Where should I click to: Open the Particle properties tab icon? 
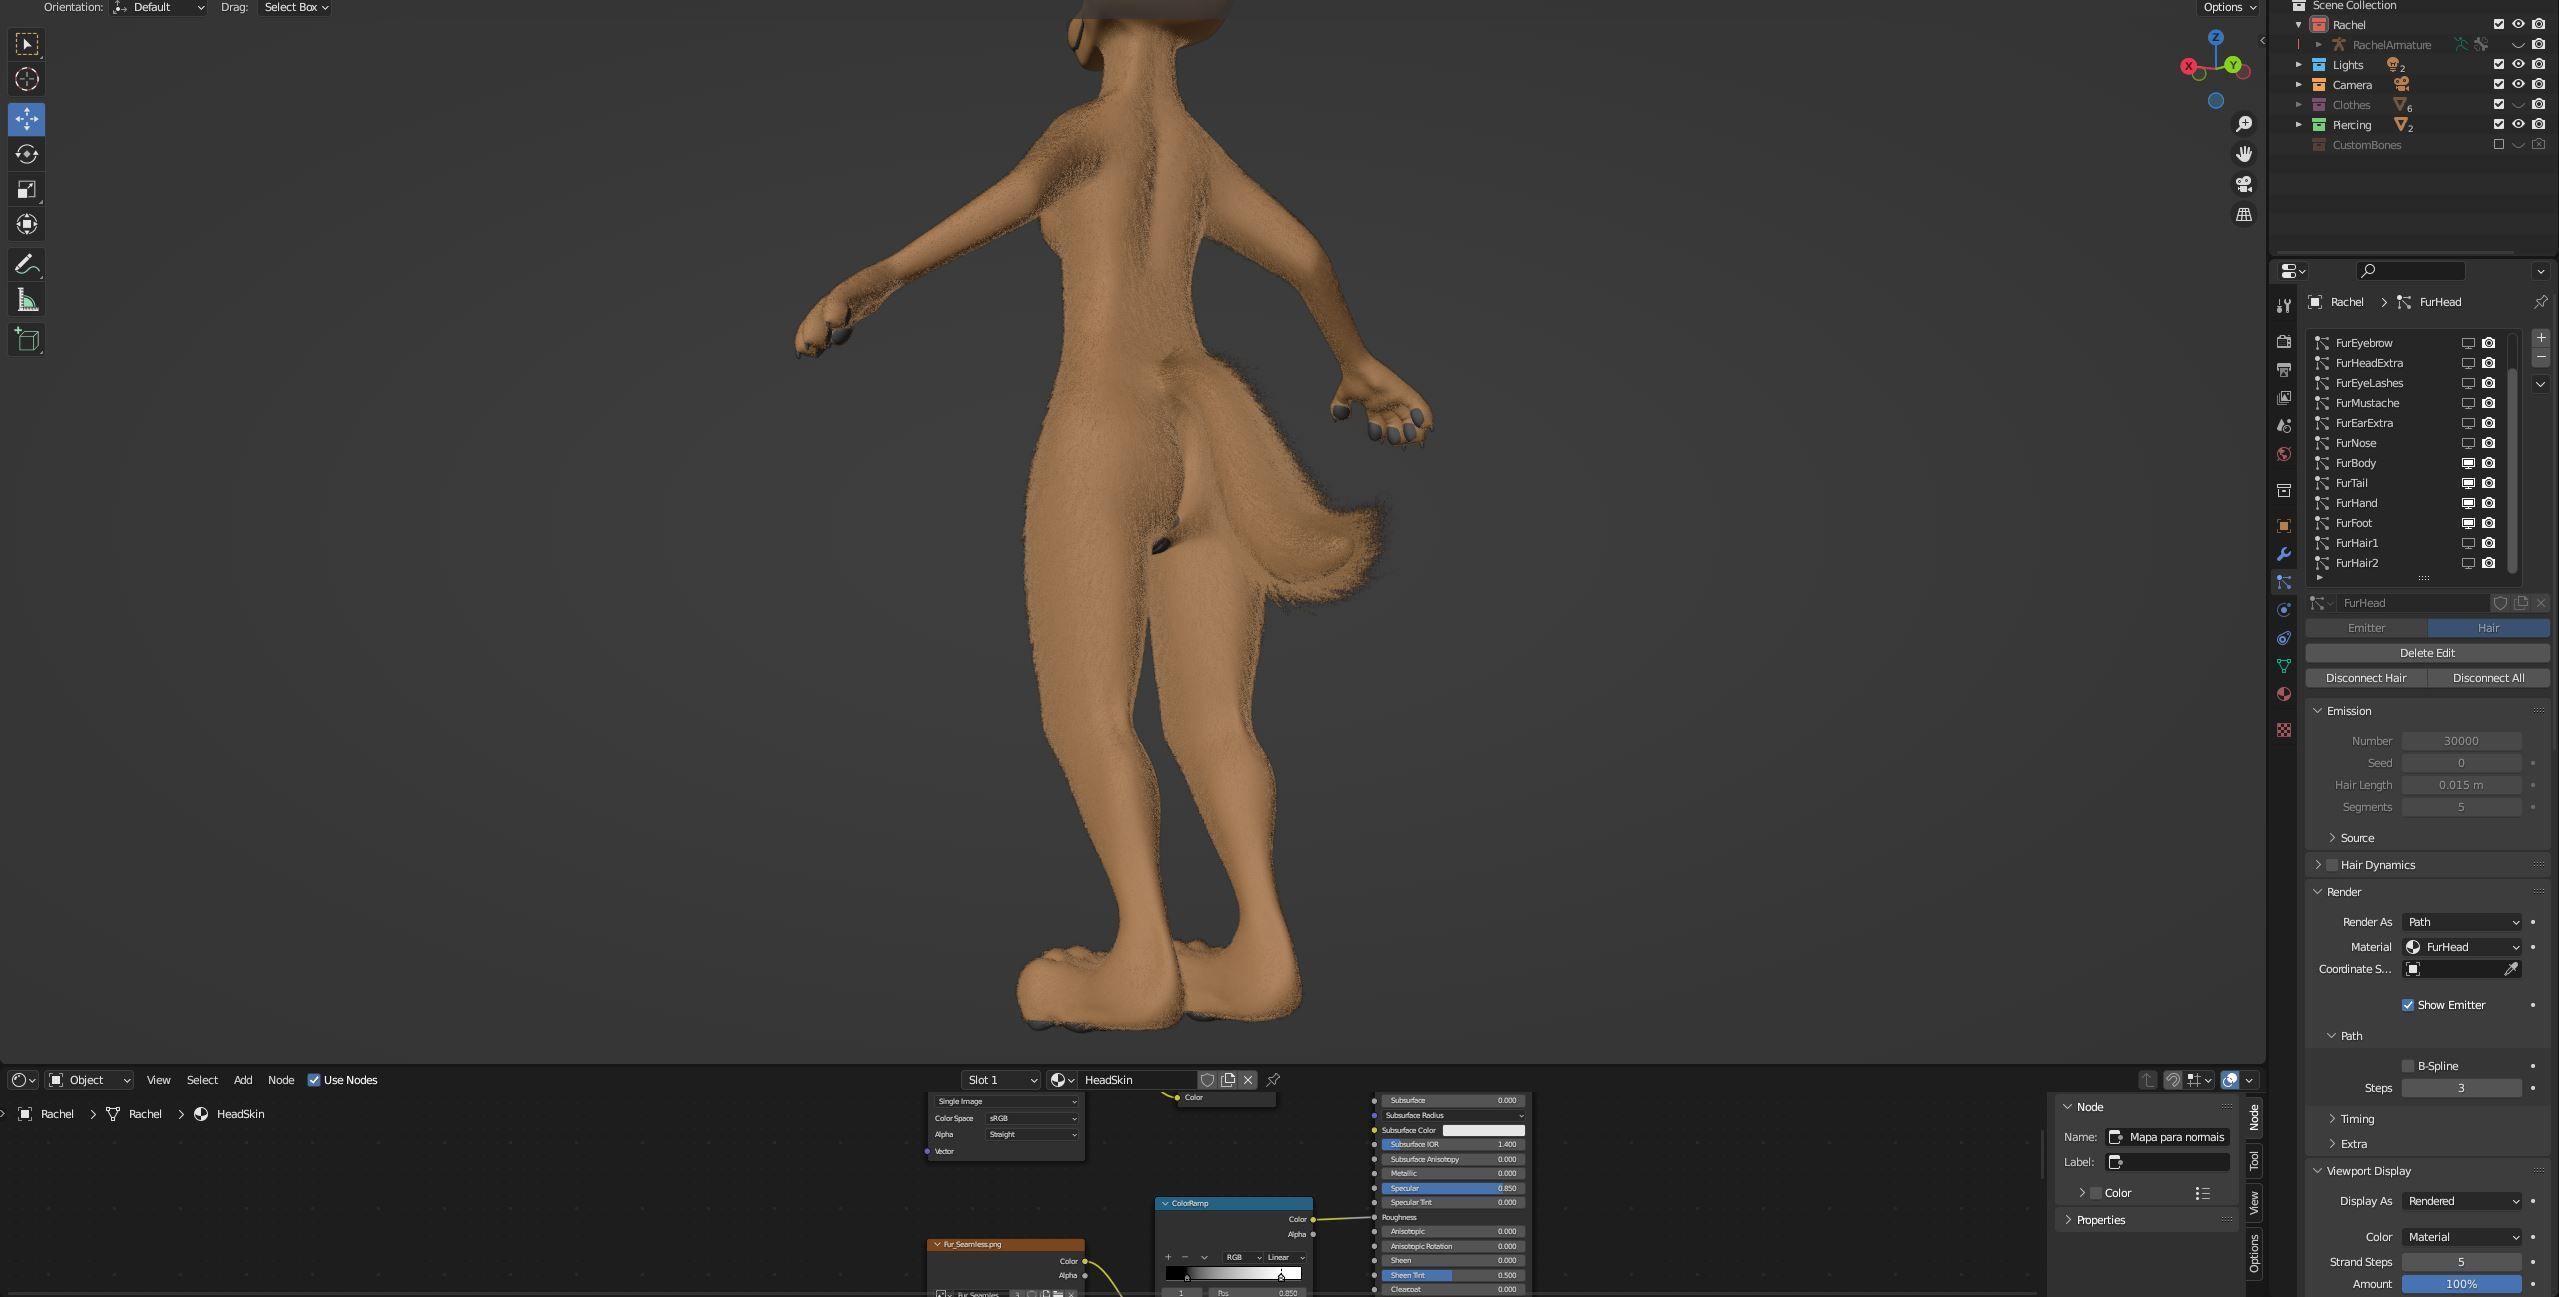[2283, 582]
